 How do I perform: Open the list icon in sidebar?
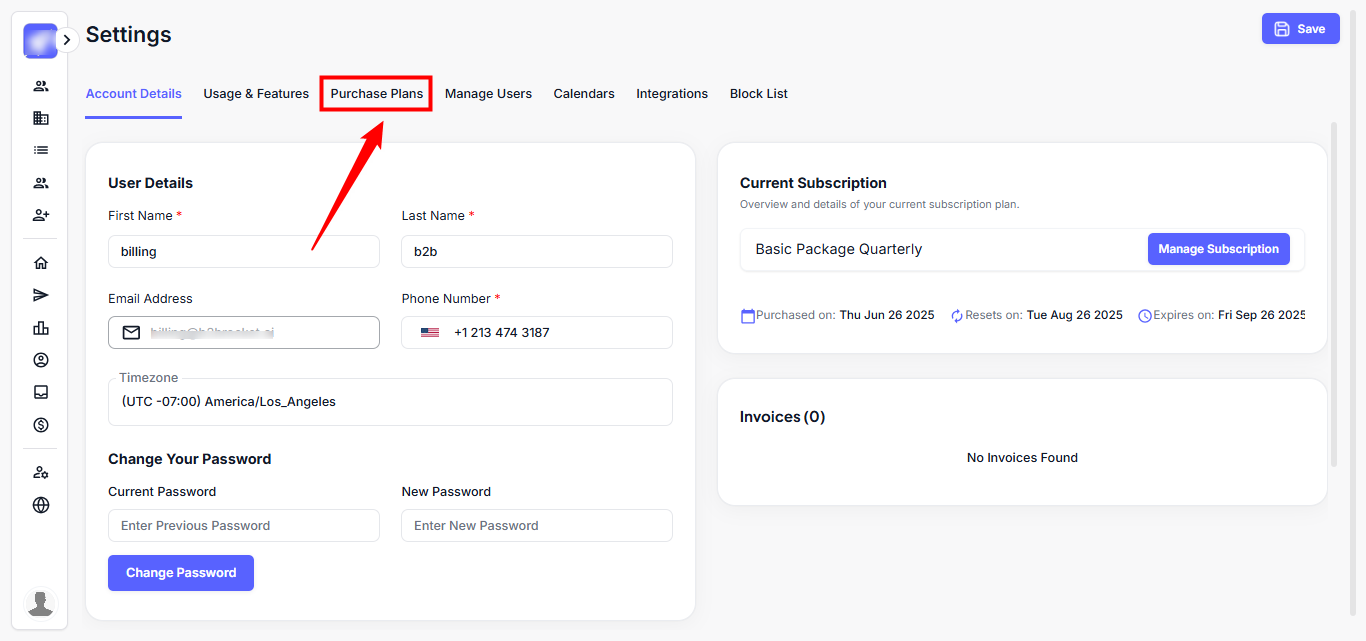(41, 150)
